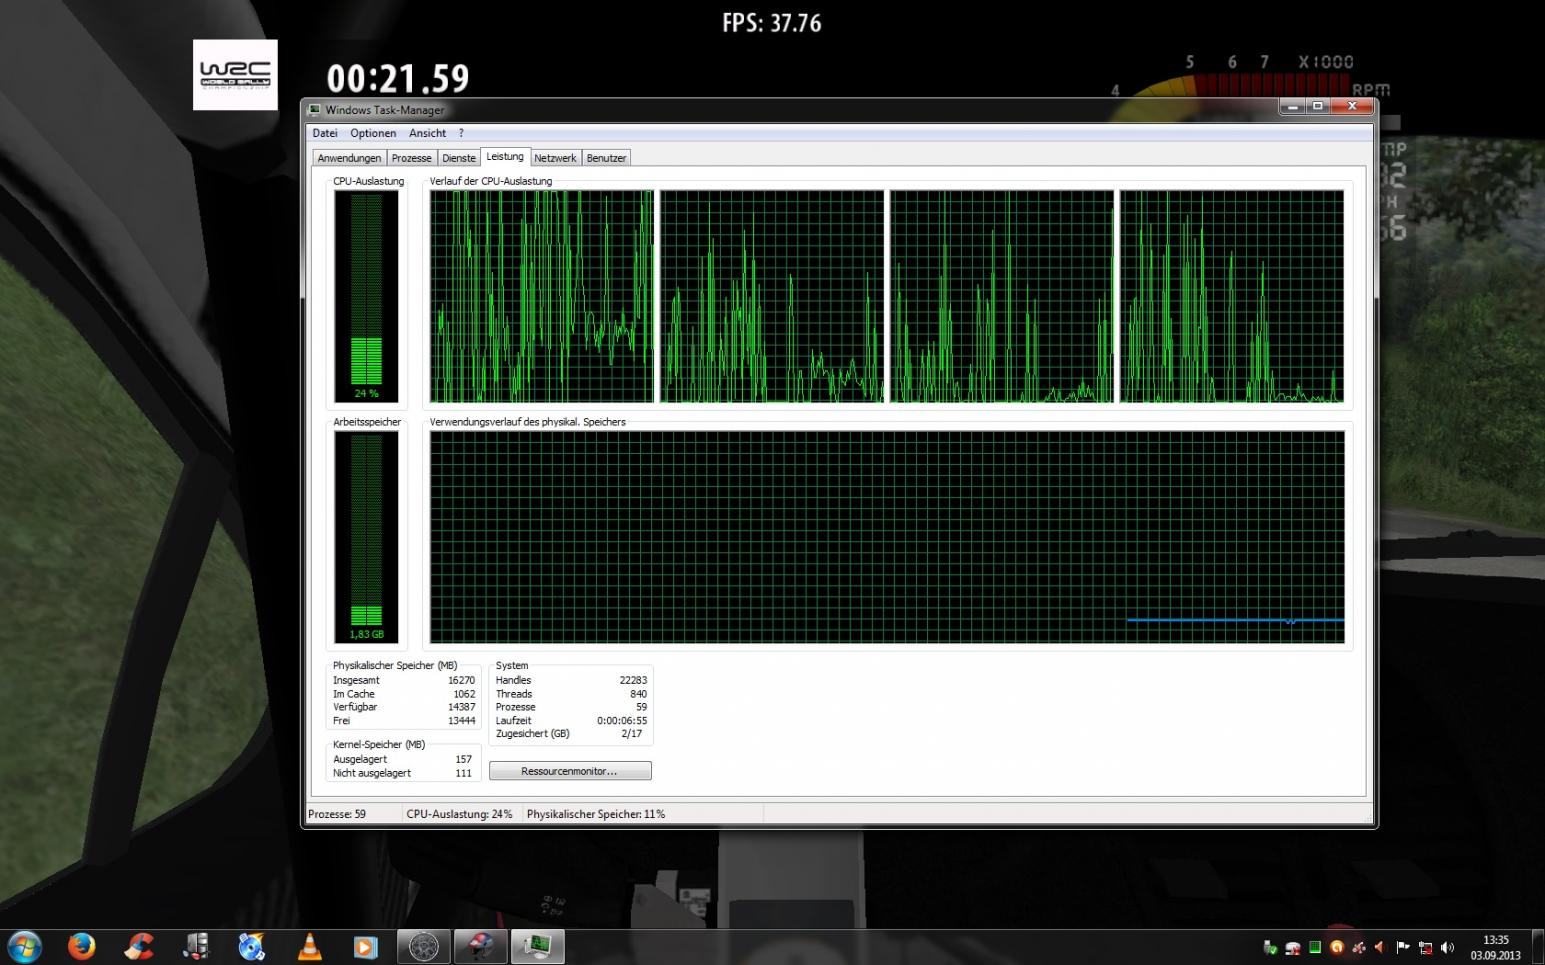Open the Windows Start menu
The width and height of the screenshot is (1545, 965).
pos(24,946)
